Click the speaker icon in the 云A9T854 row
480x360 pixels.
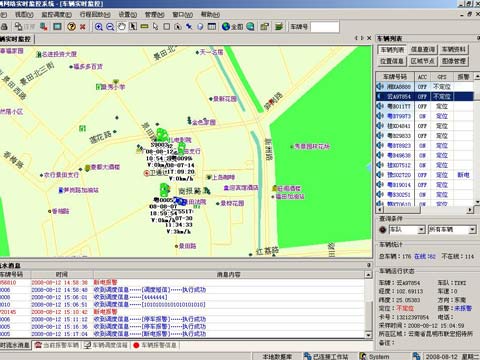(380, 96)
